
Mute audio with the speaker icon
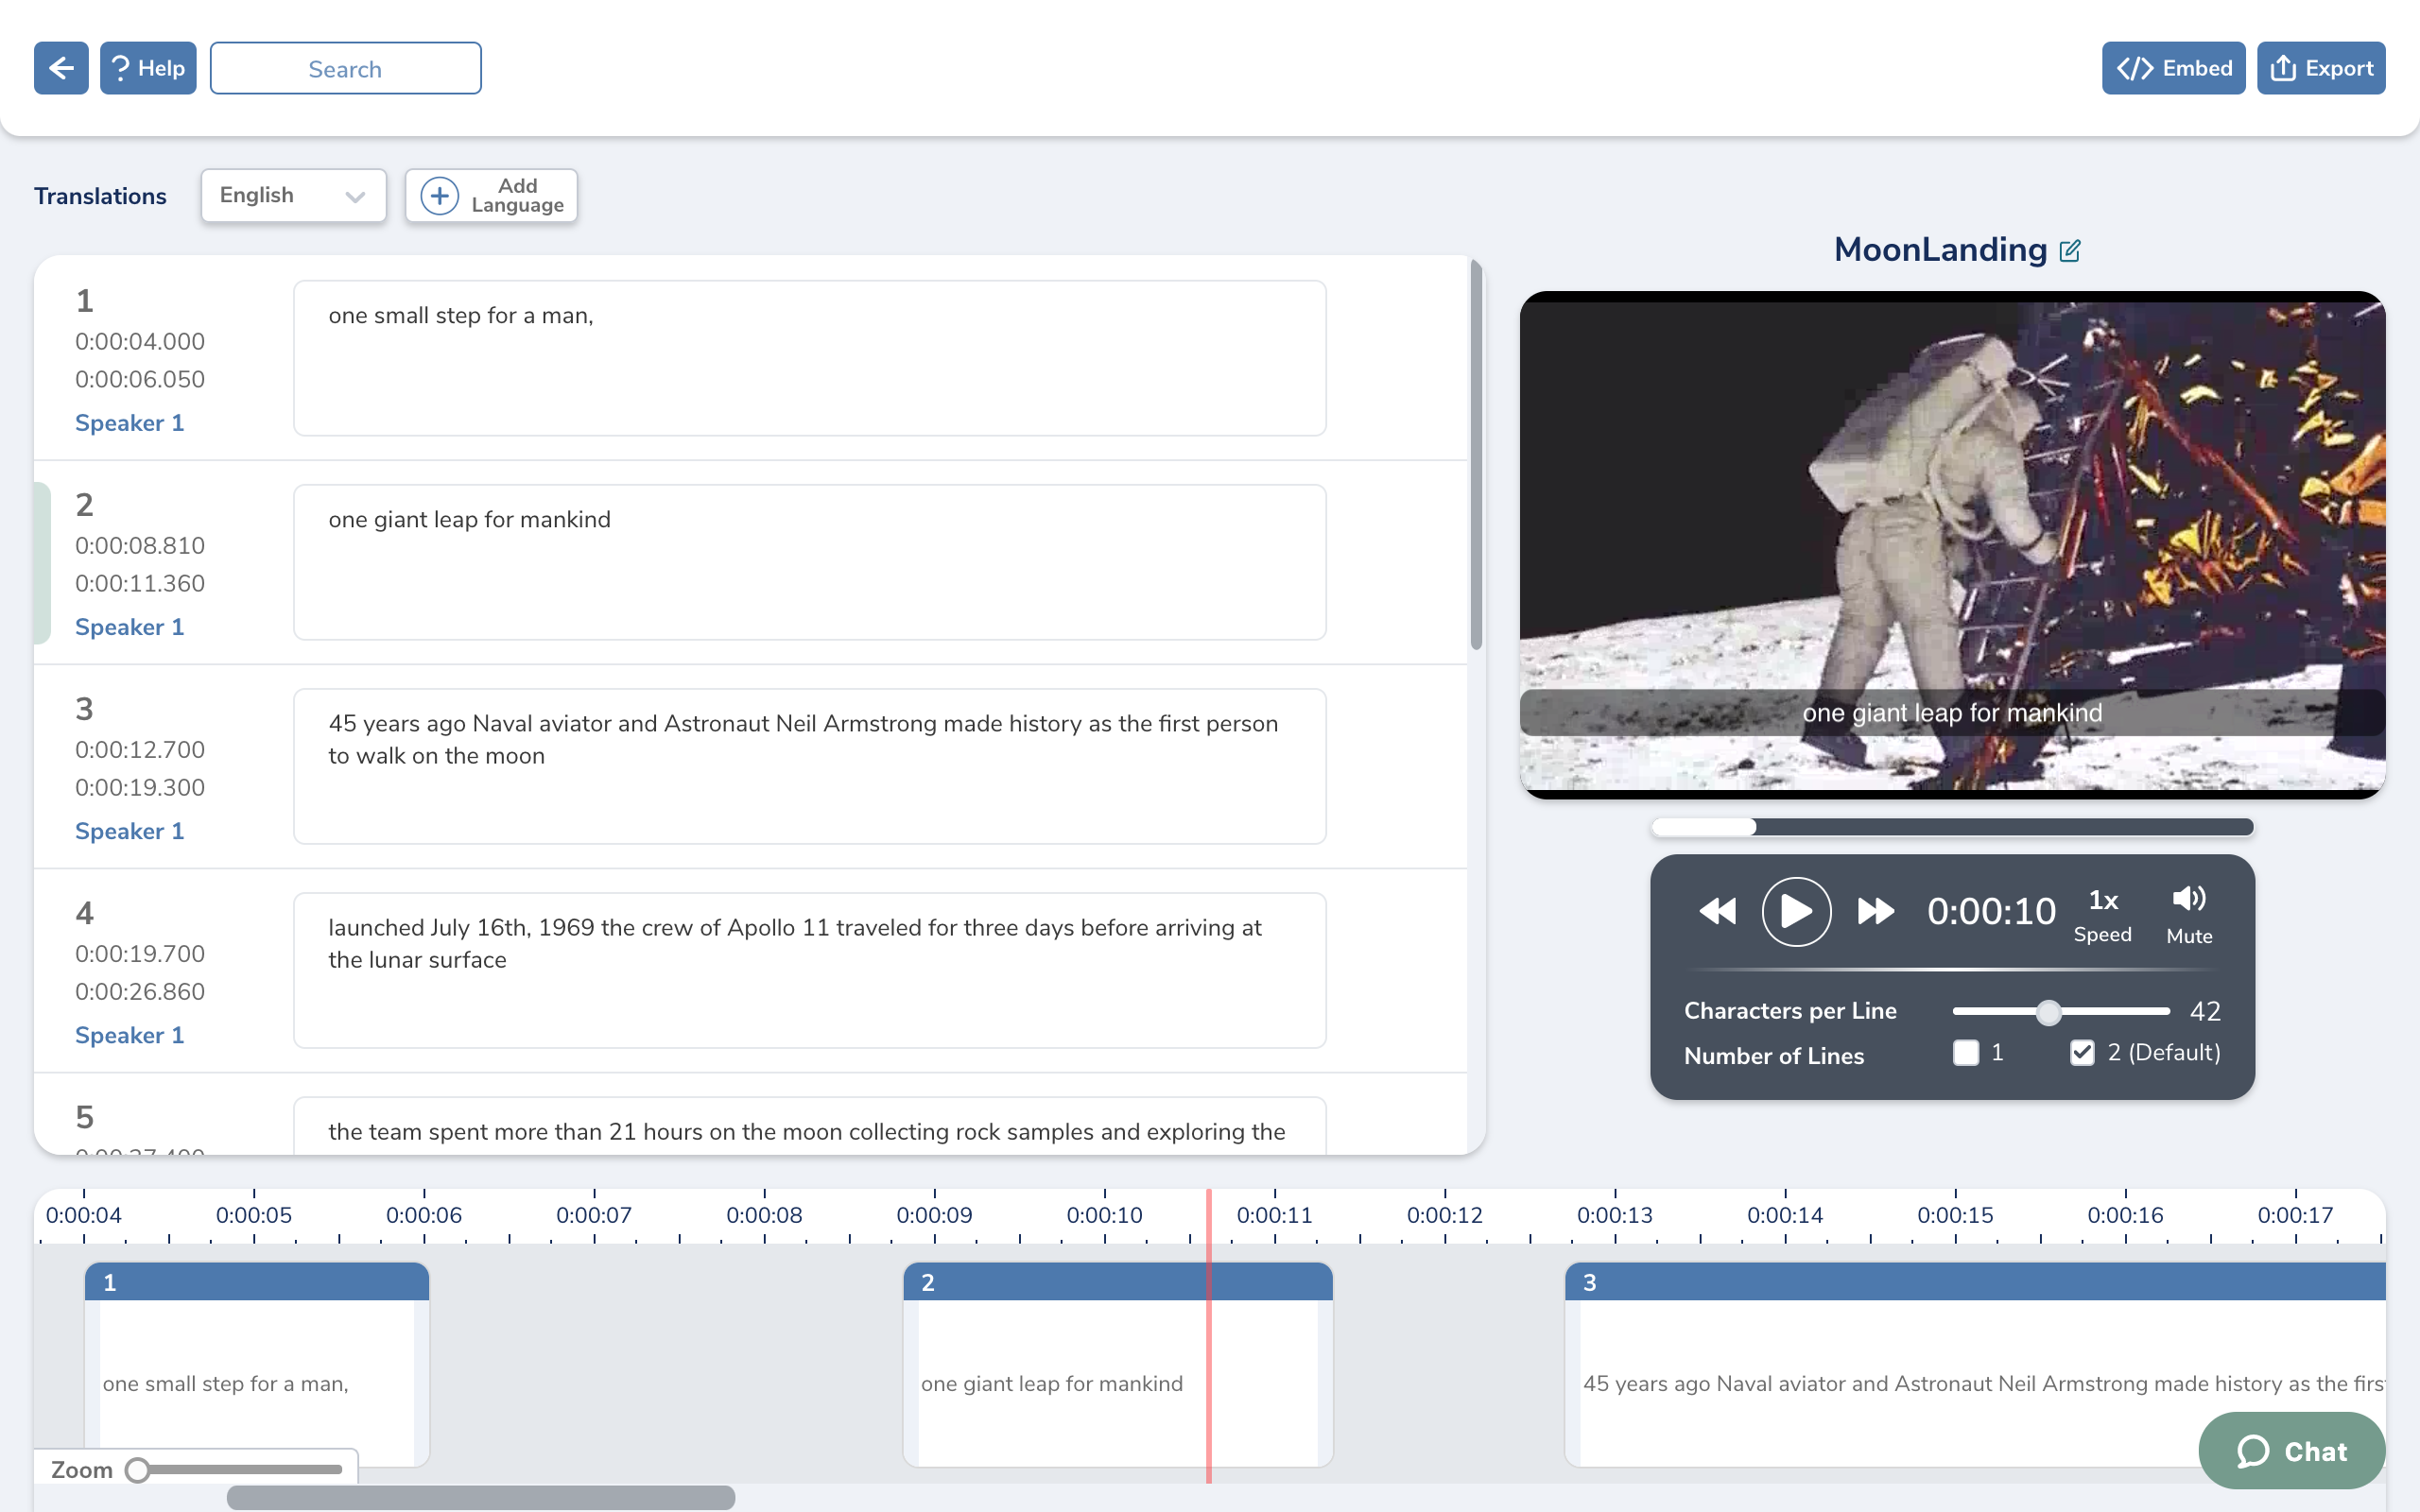2188,899
